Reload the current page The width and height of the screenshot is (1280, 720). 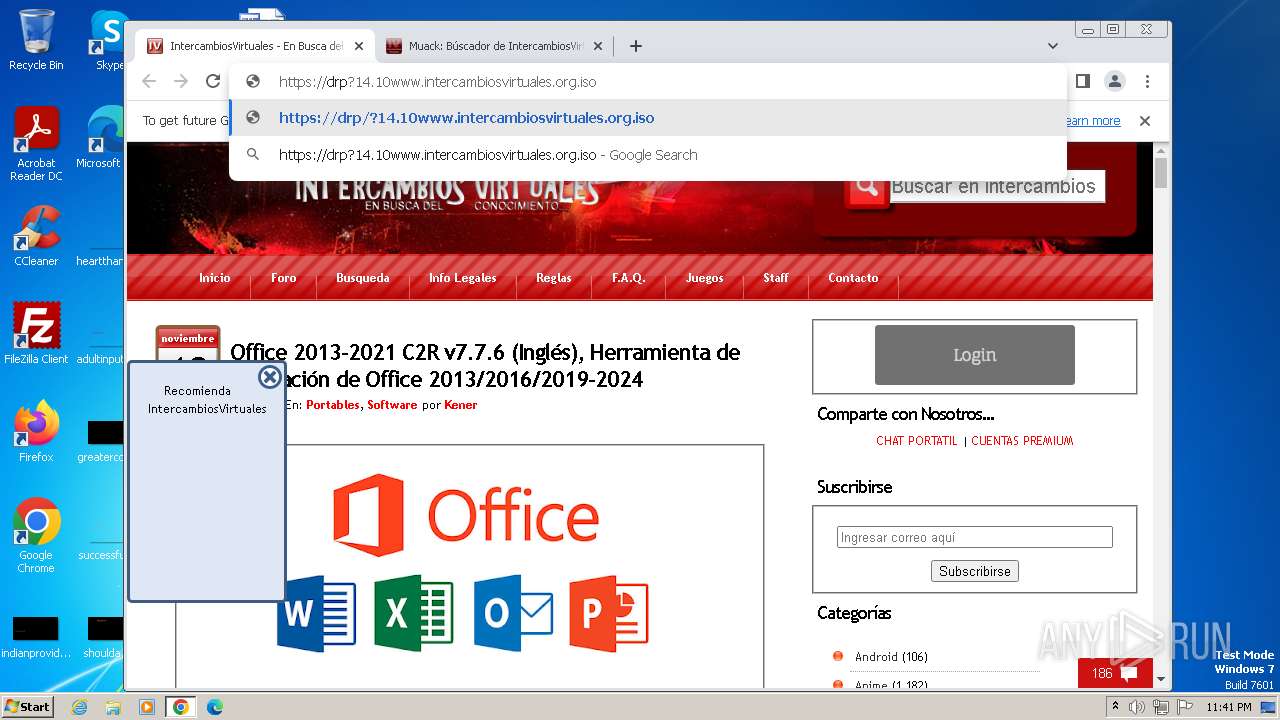point(213,81)
